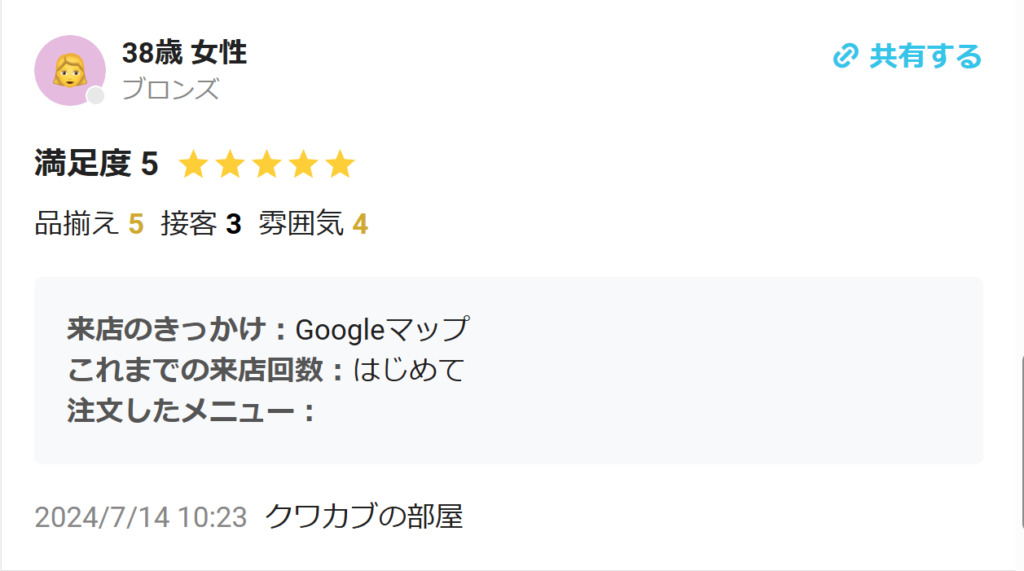1024x571 pixels.
Task: Click the fourth yellow rating star
Action: tap(304, 164)
